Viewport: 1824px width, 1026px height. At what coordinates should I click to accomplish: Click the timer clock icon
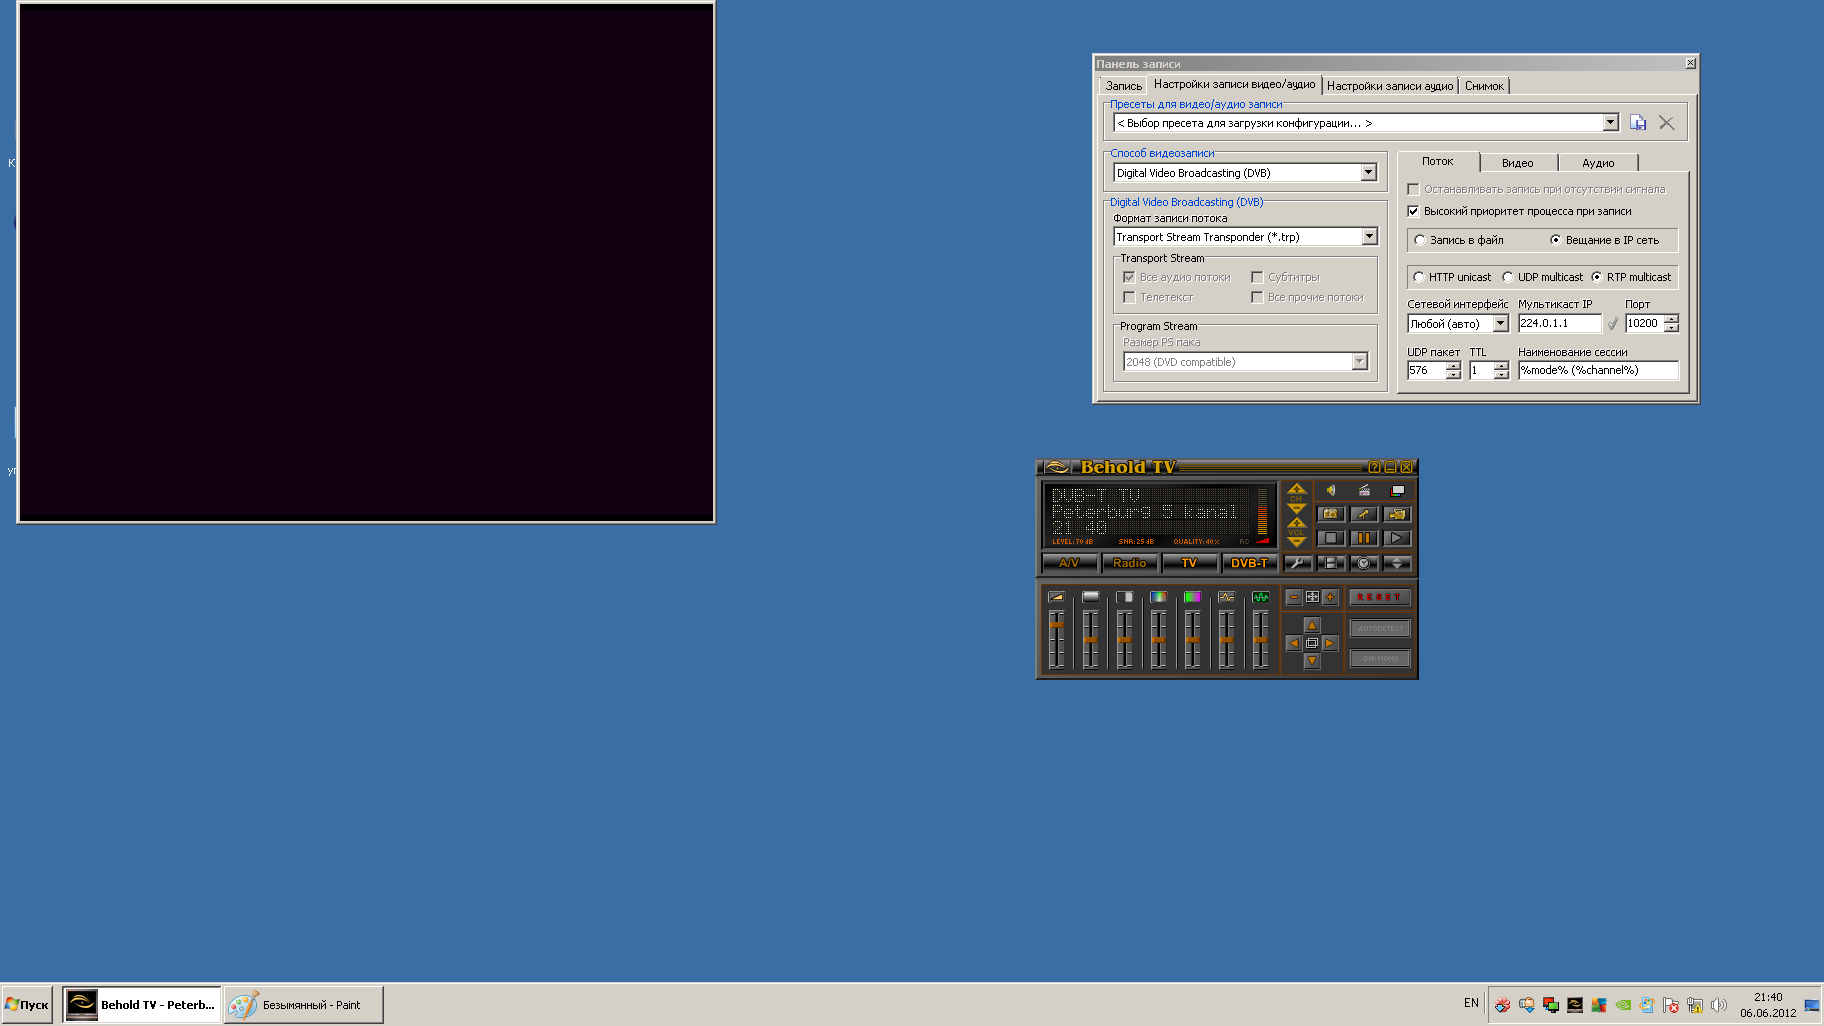click(x=1363, y=563)
